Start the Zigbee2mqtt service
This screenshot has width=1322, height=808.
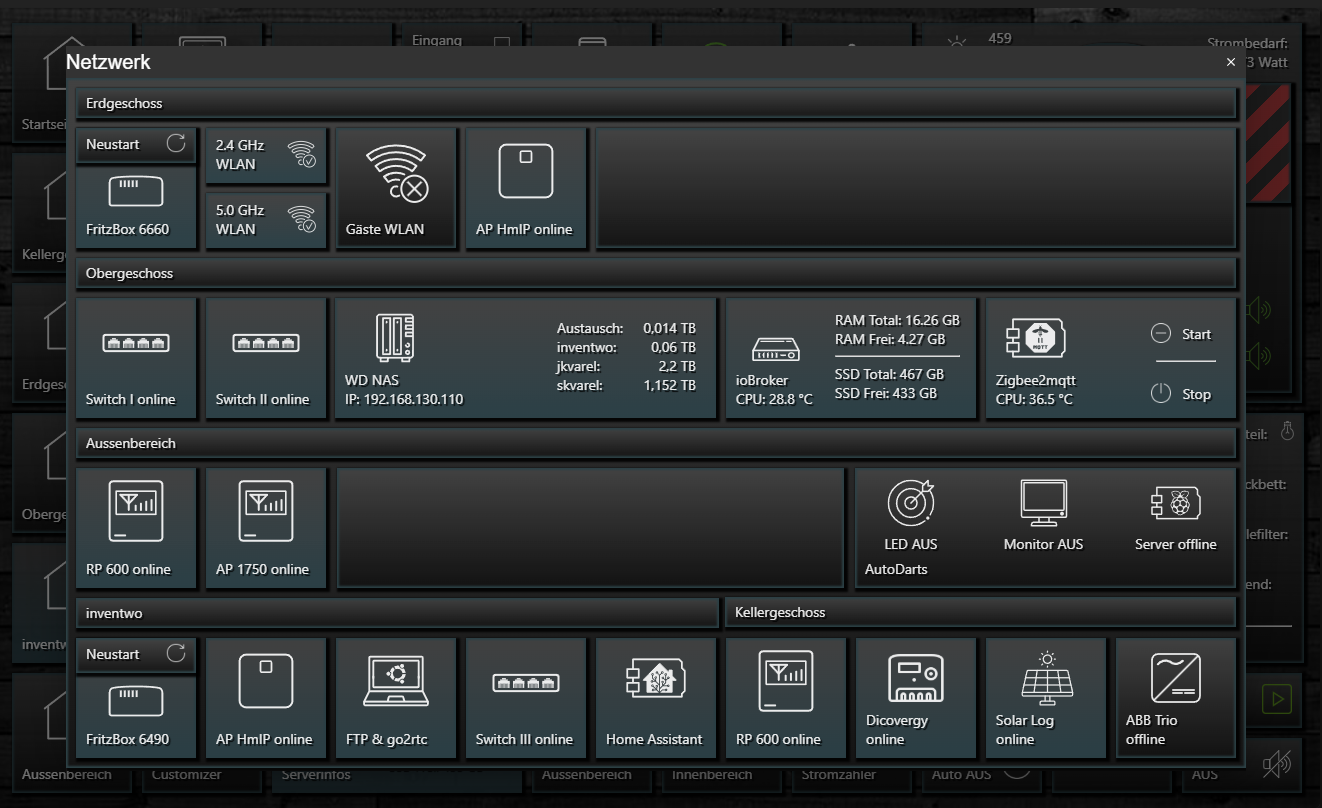(x=1181, y=334)
